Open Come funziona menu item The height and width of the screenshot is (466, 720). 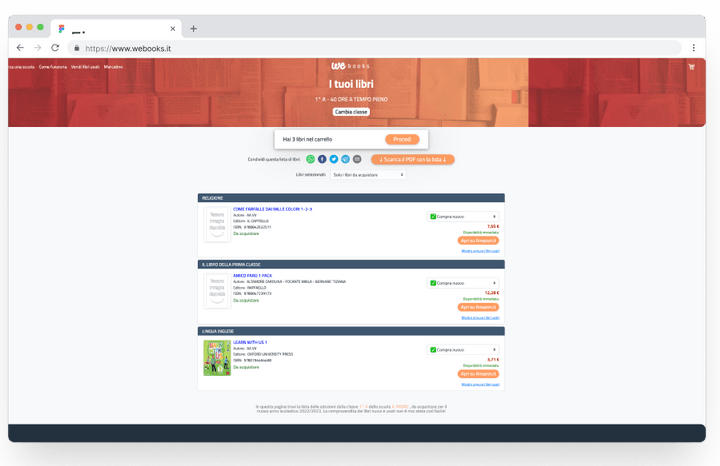[53, 67]
